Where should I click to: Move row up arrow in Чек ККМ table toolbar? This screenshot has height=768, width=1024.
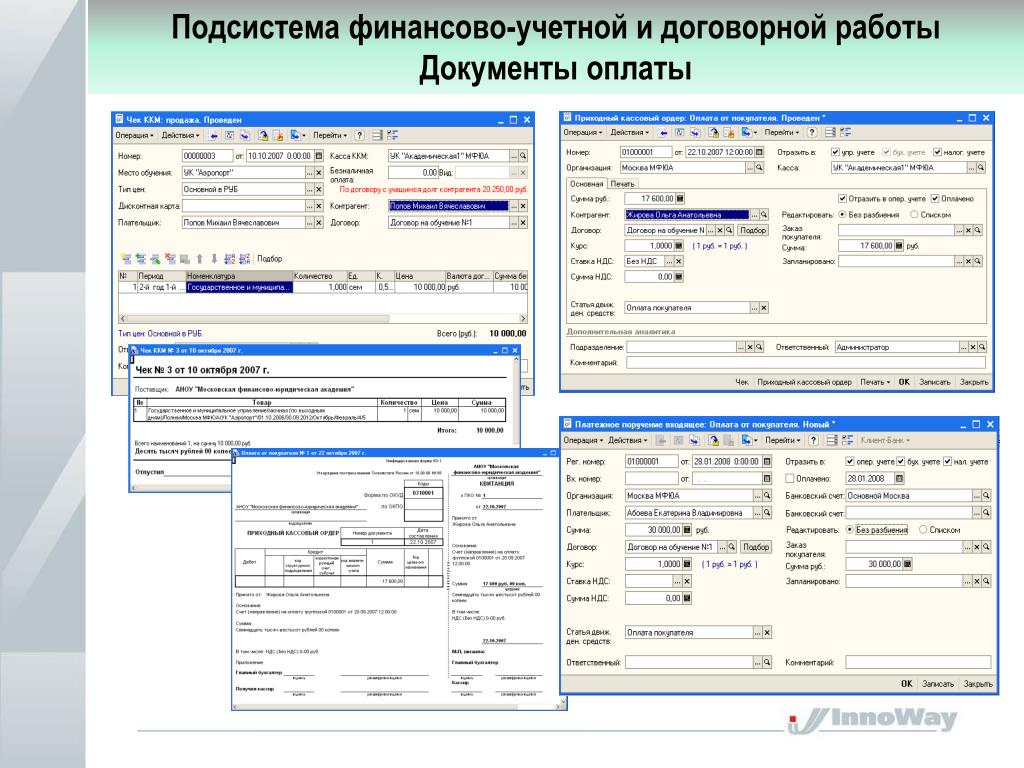coord(200,259)
